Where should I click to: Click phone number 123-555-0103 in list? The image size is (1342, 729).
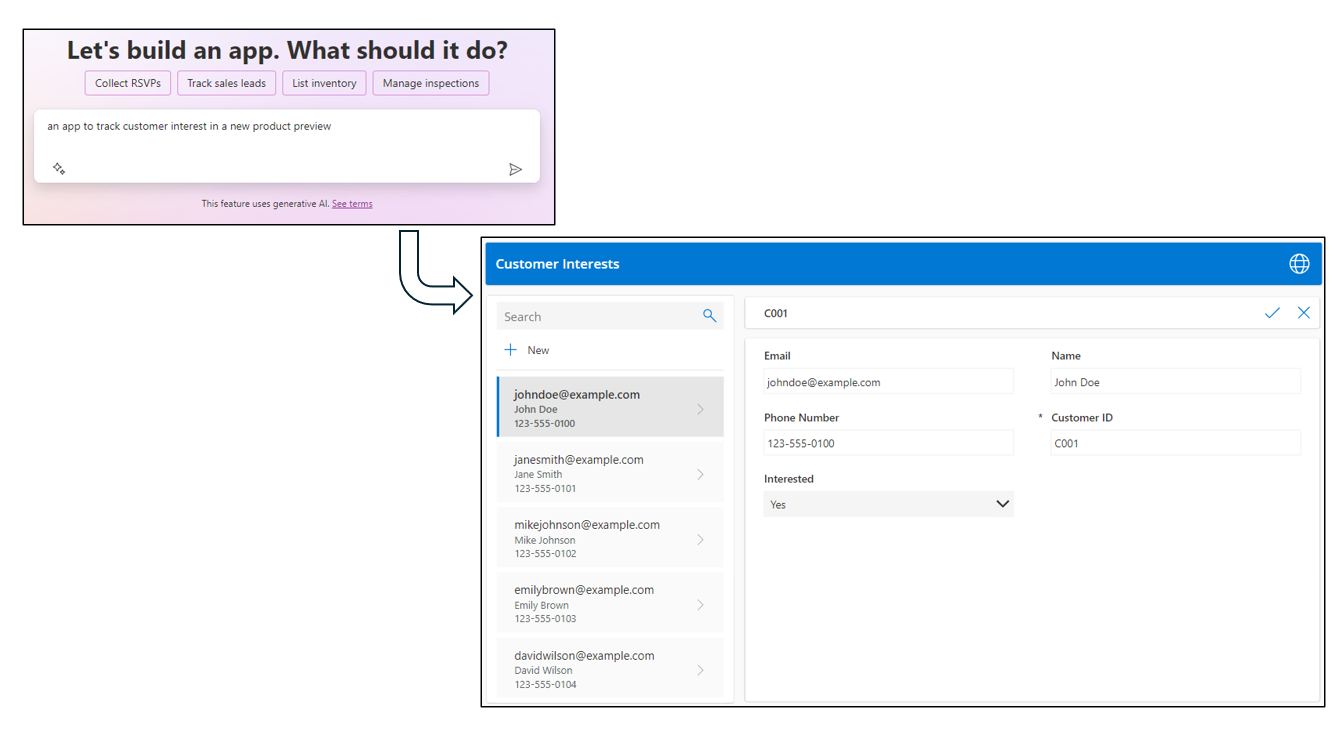click(545, 619)
